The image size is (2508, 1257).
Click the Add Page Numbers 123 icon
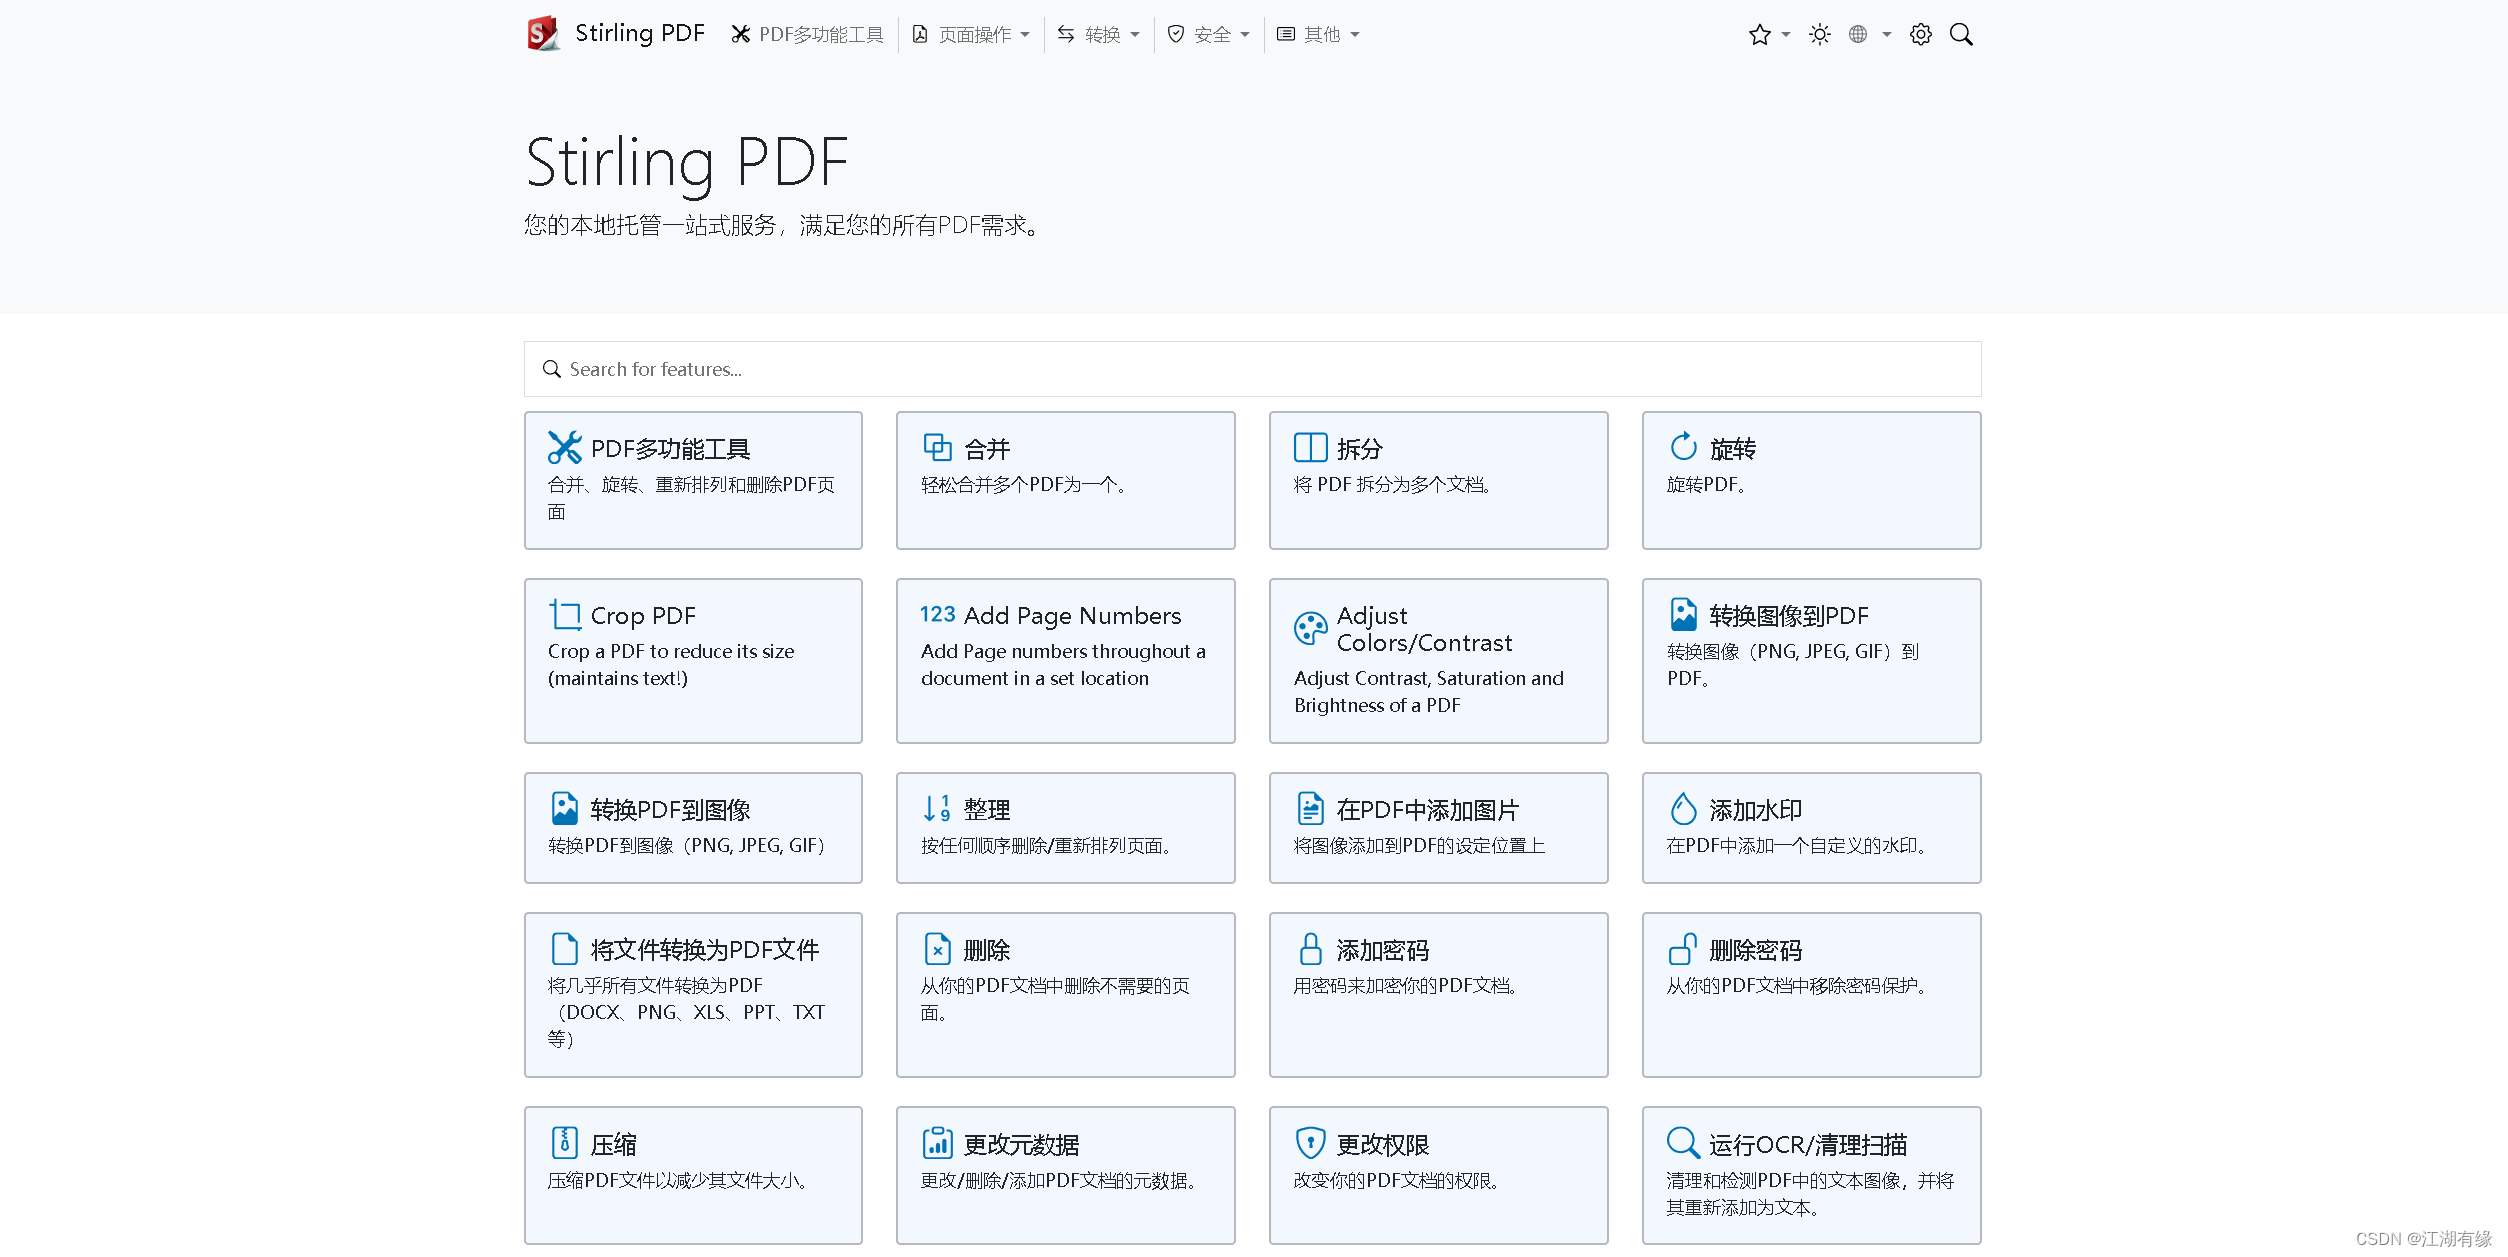point(938,614)
